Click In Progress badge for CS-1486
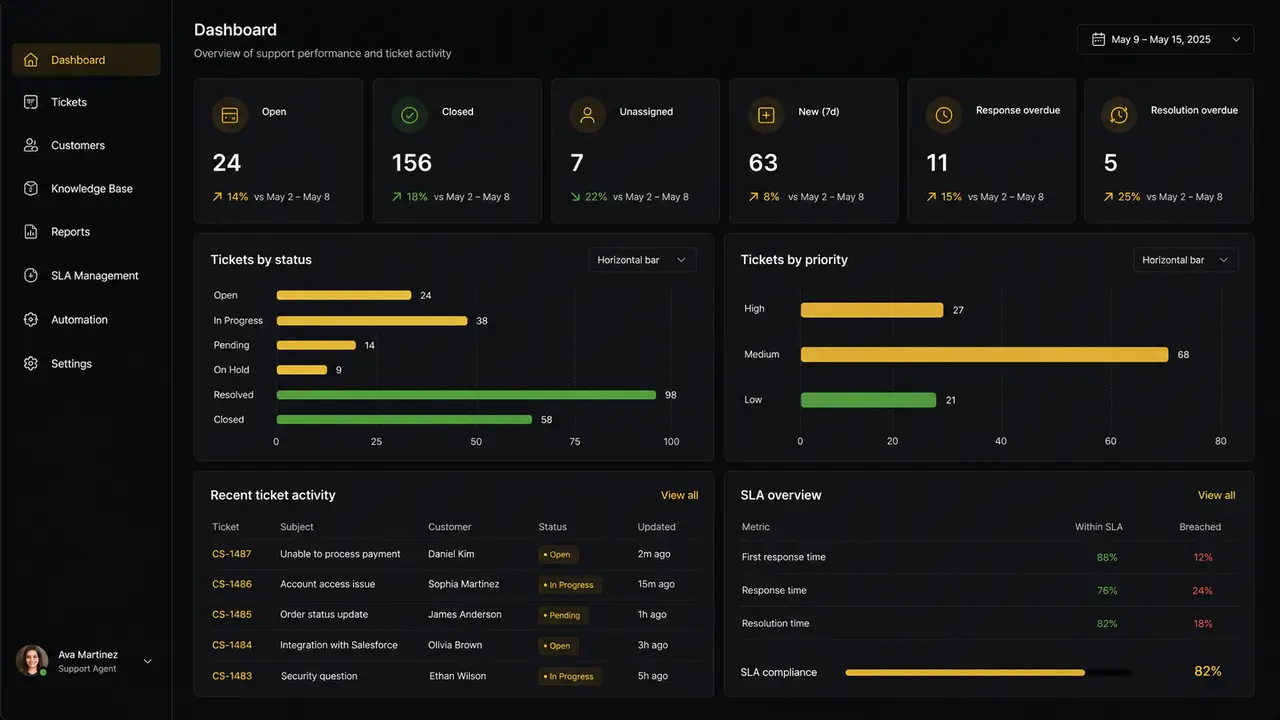This screenshot has width=1280, height=720. (x=570, y=585)
